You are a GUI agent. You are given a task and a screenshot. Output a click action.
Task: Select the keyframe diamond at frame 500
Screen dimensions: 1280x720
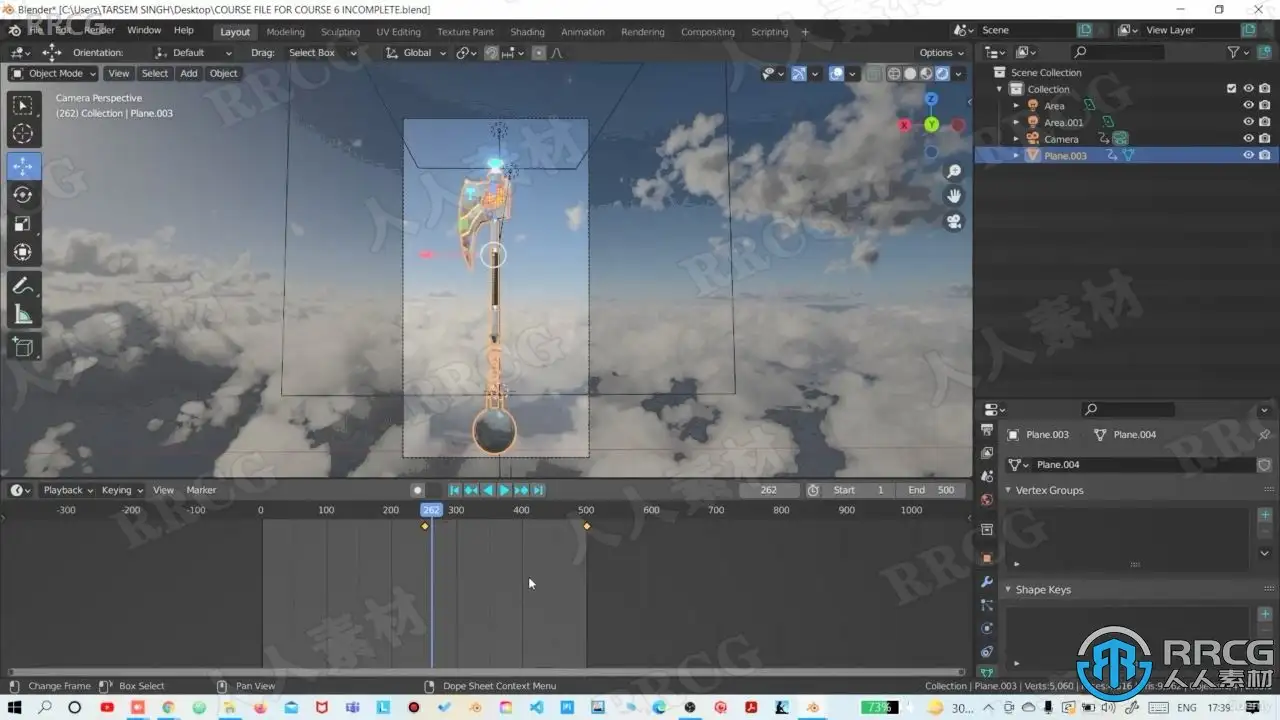tap(586, 526)
